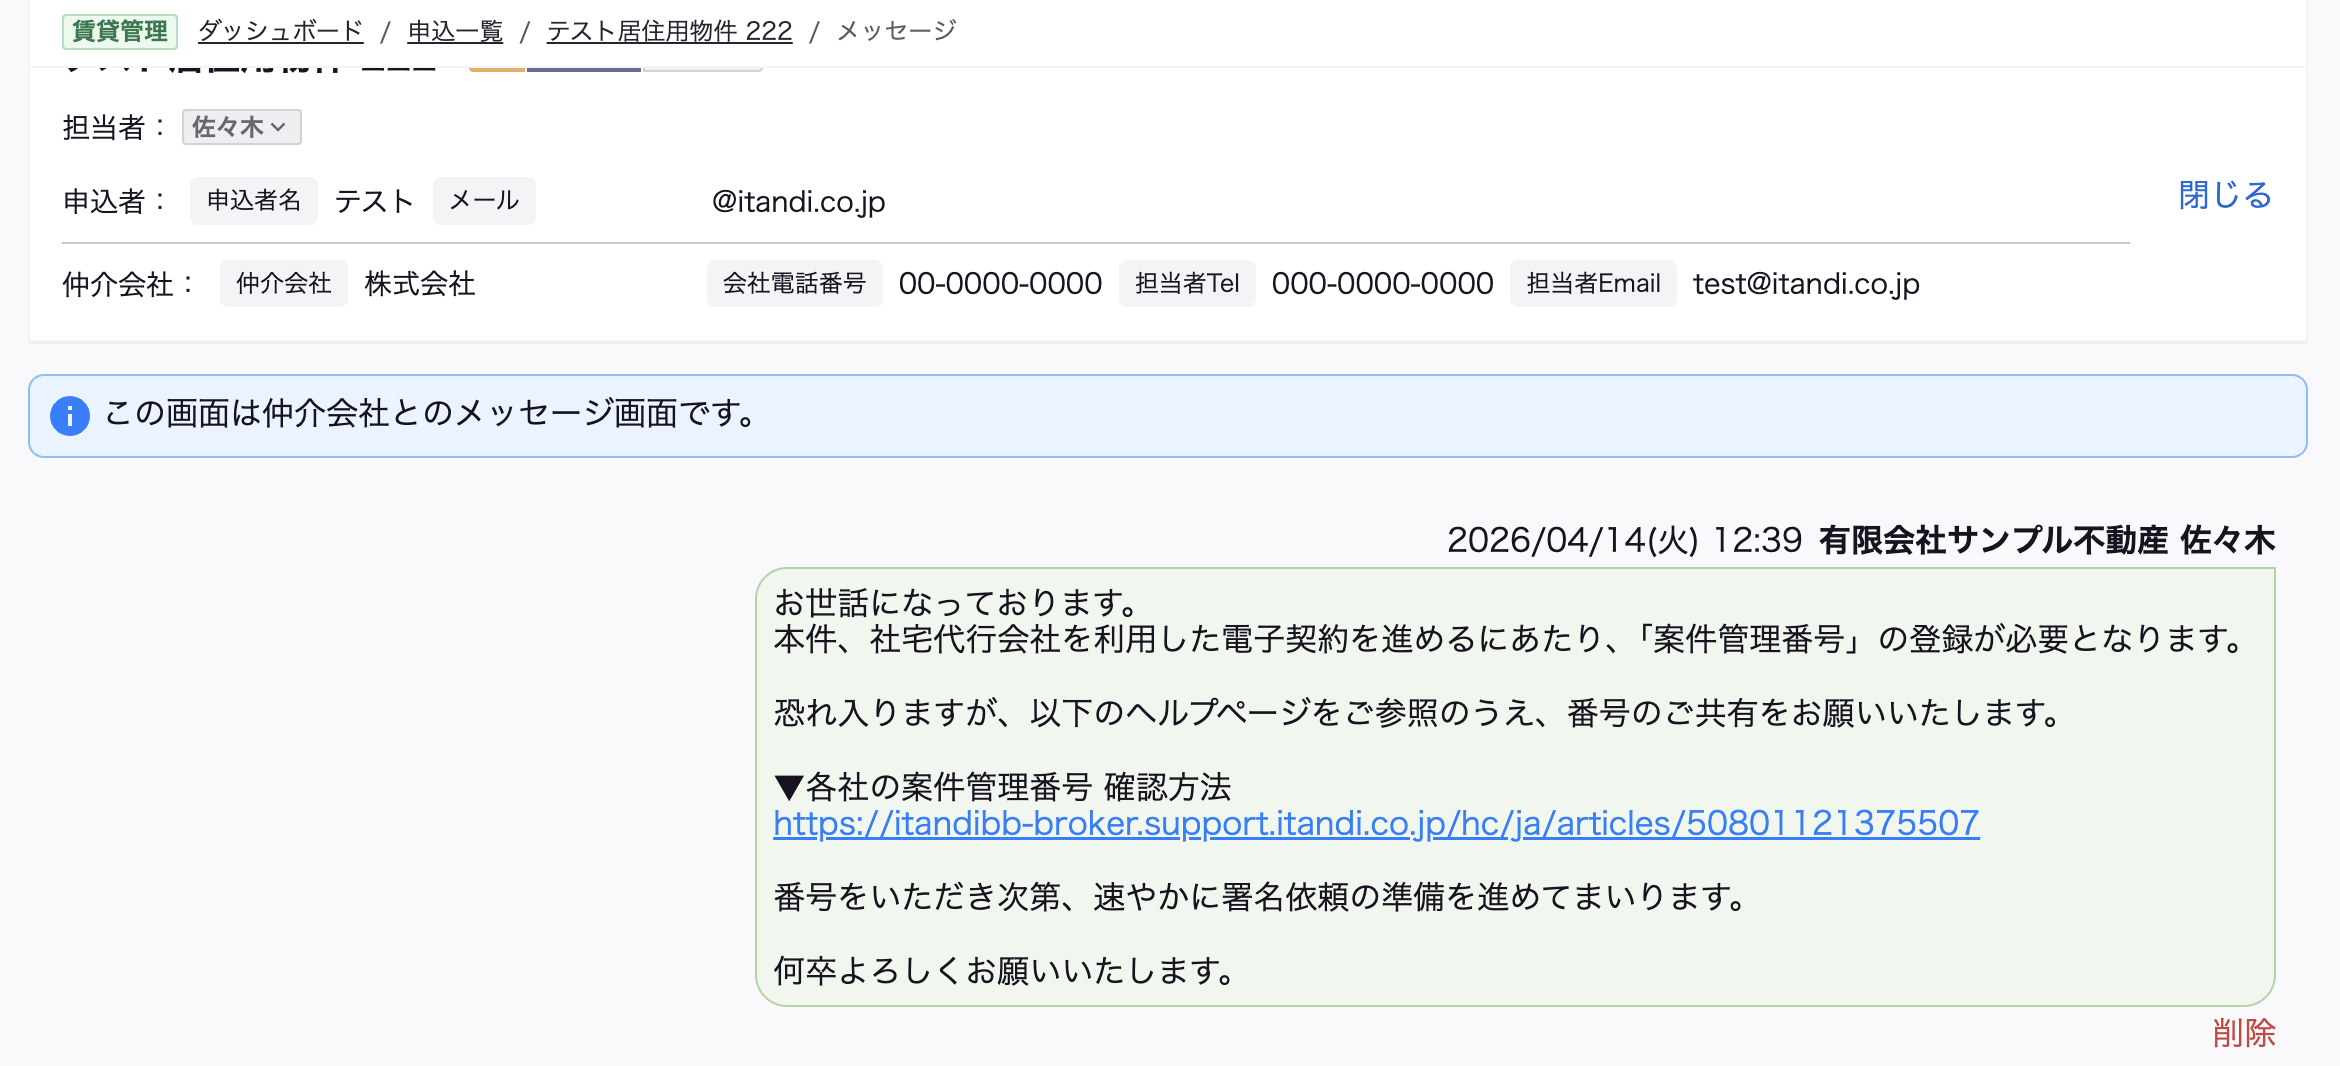
Task: Click the blue info icon in banner
Action: click(x=70, y=416)
